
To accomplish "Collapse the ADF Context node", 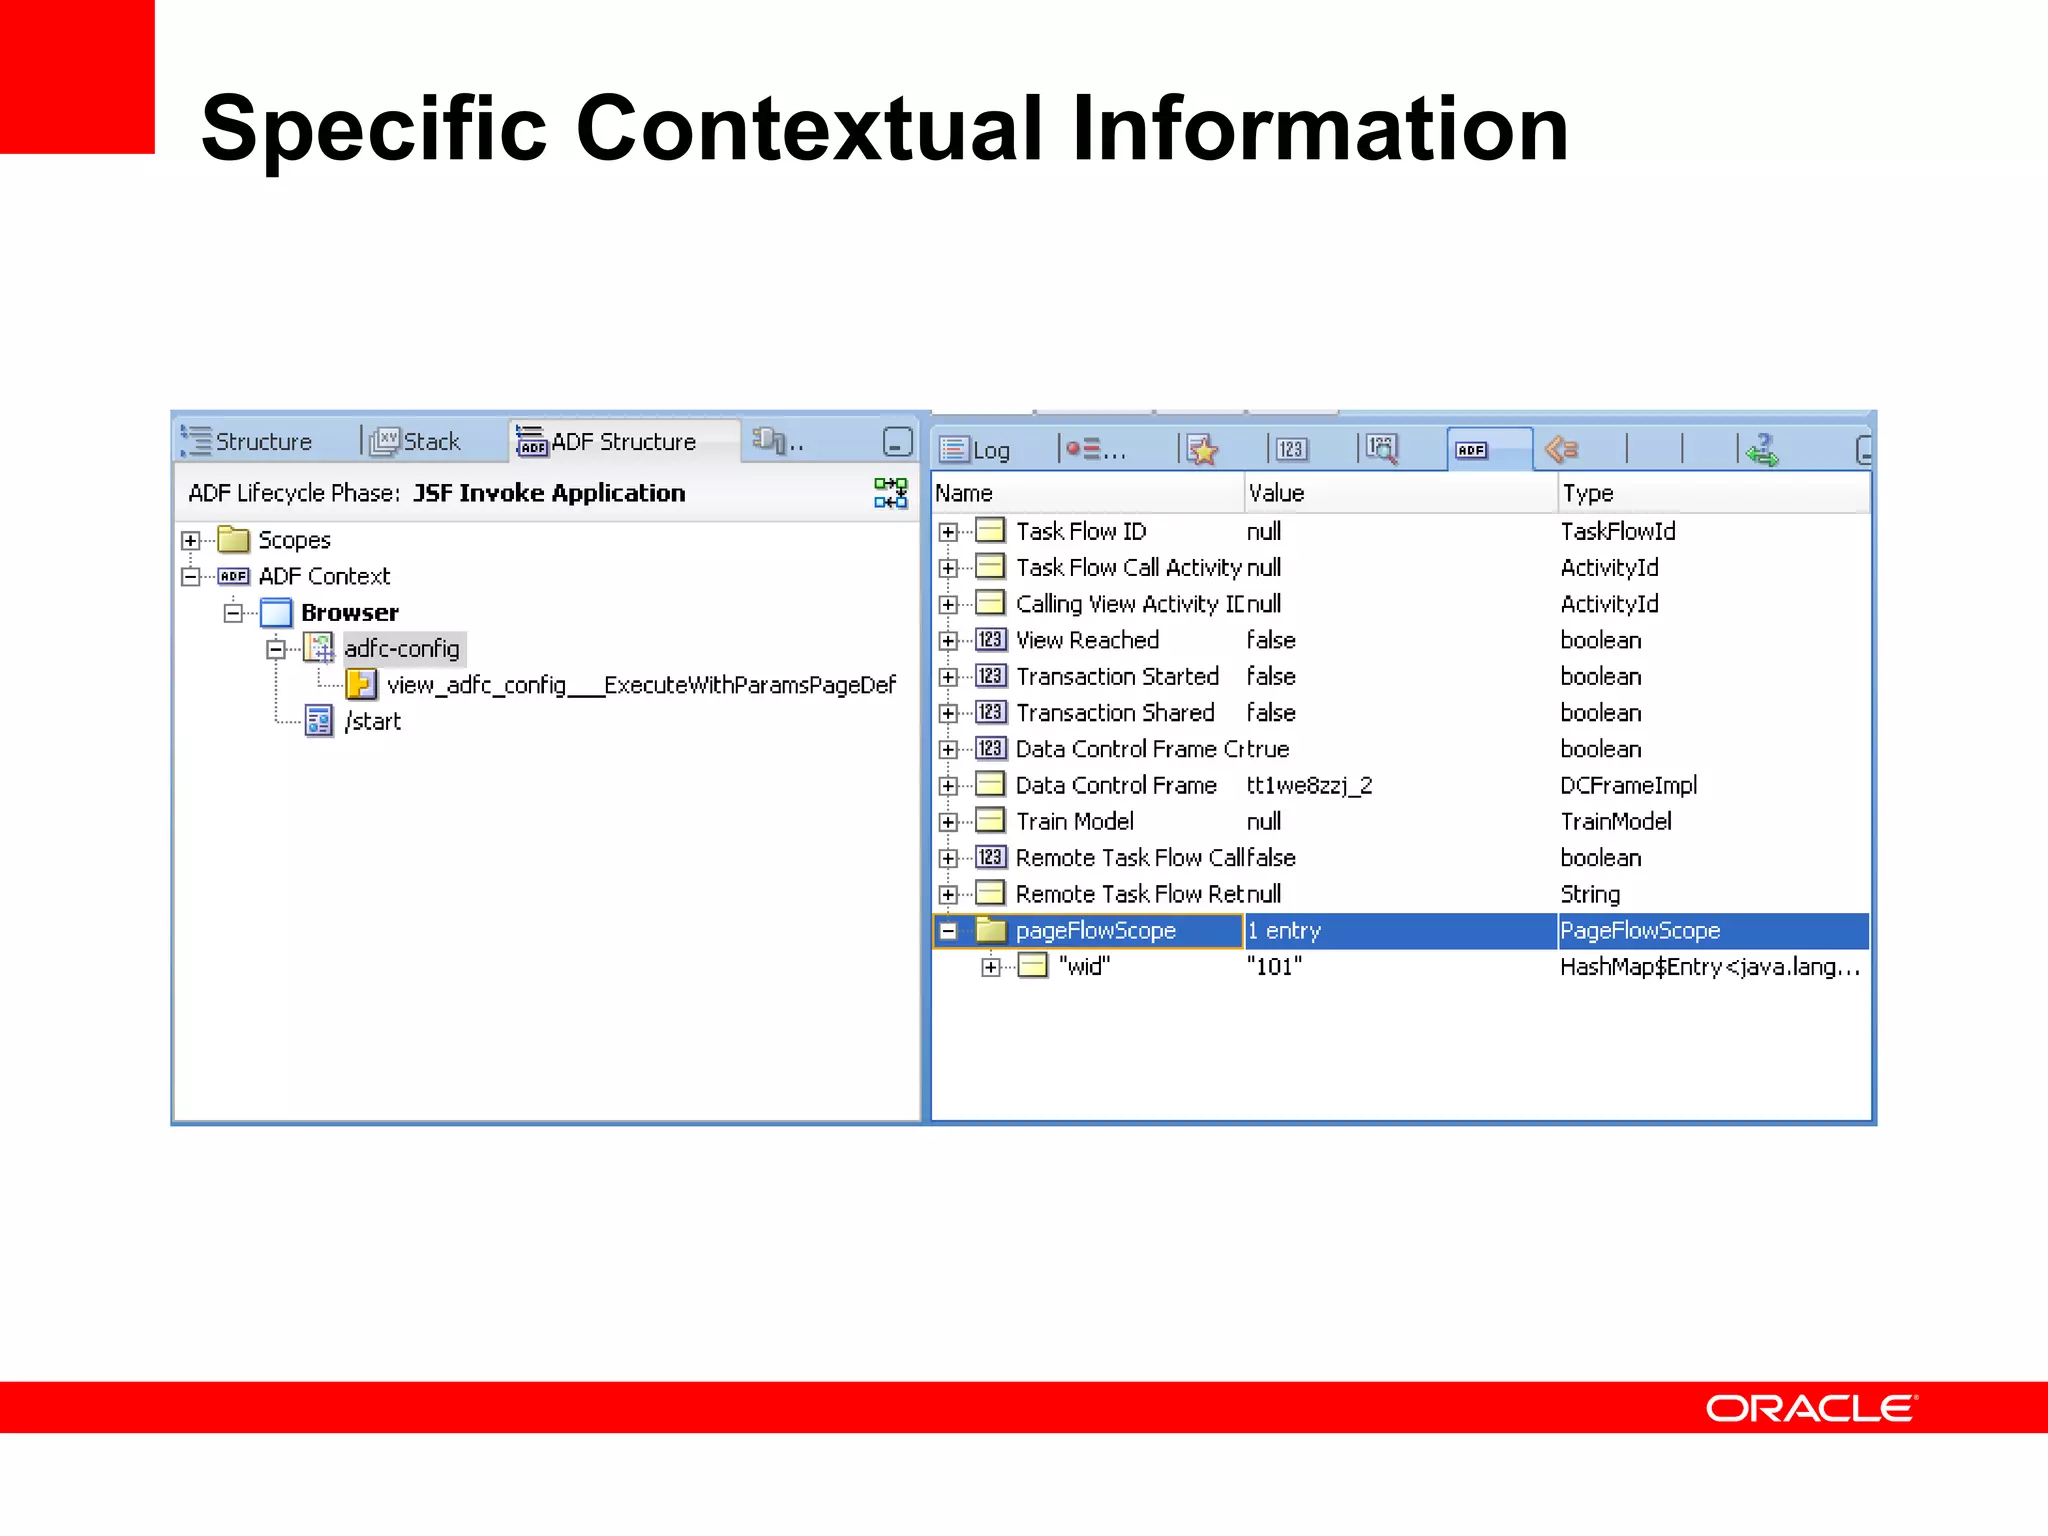I will [190, 577].
